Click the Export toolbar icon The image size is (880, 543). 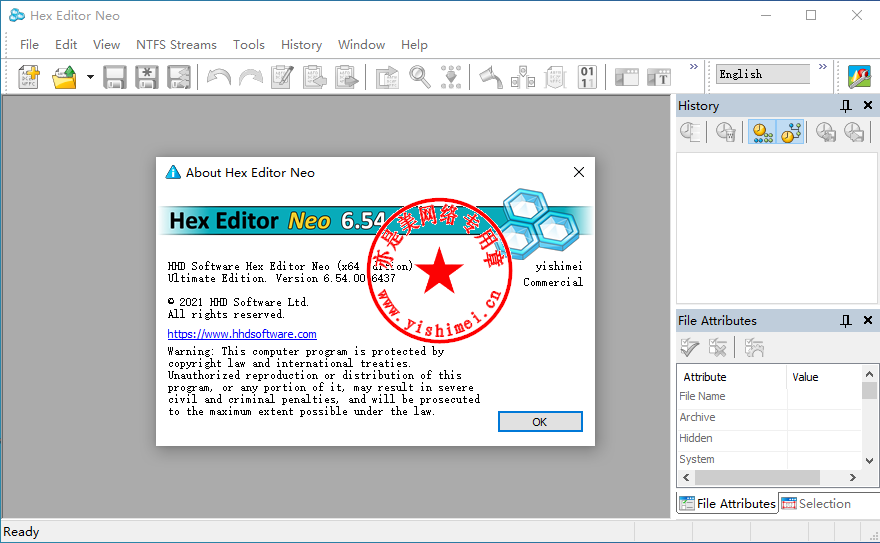coord(387,77)
